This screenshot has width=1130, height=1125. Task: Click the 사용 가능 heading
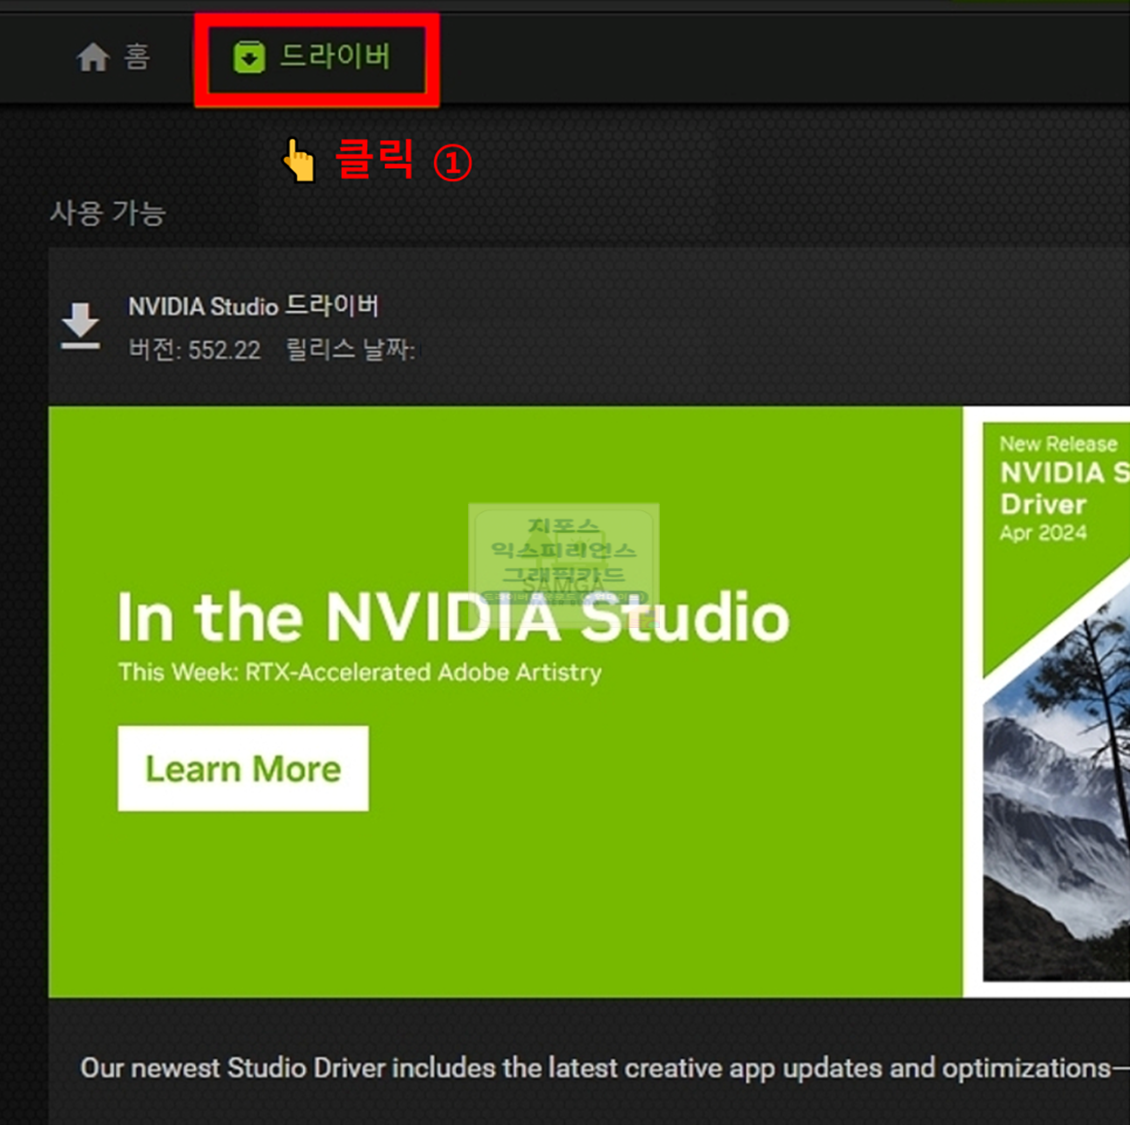(108, 213)
